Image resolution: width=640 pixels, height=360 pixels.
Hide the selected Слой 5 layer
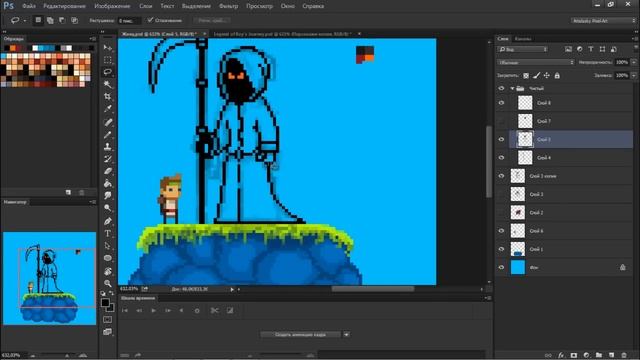501,140
